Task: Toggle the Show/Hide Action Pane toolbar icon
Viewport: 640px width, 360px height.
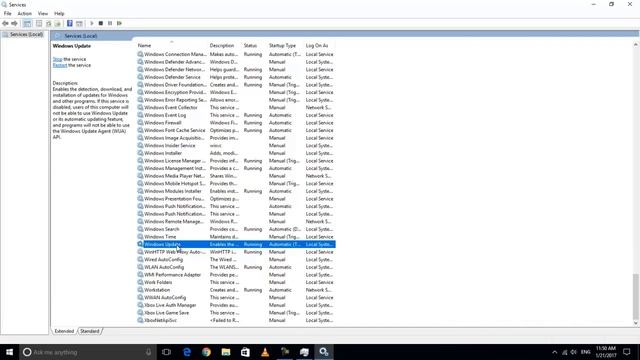Action: pyautogui.click(x=79, y=24)
